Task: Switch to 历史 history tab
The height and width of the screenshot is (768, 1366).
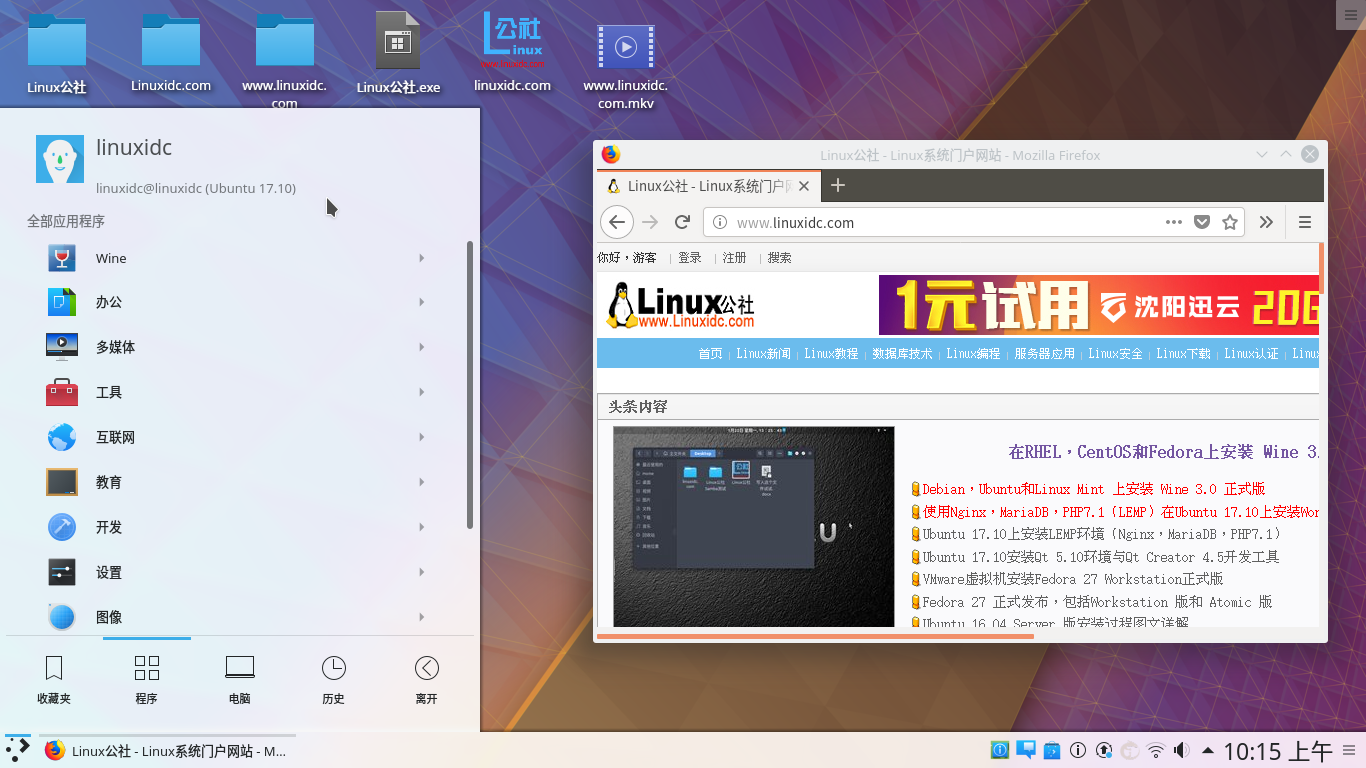Action: point(333,680)
